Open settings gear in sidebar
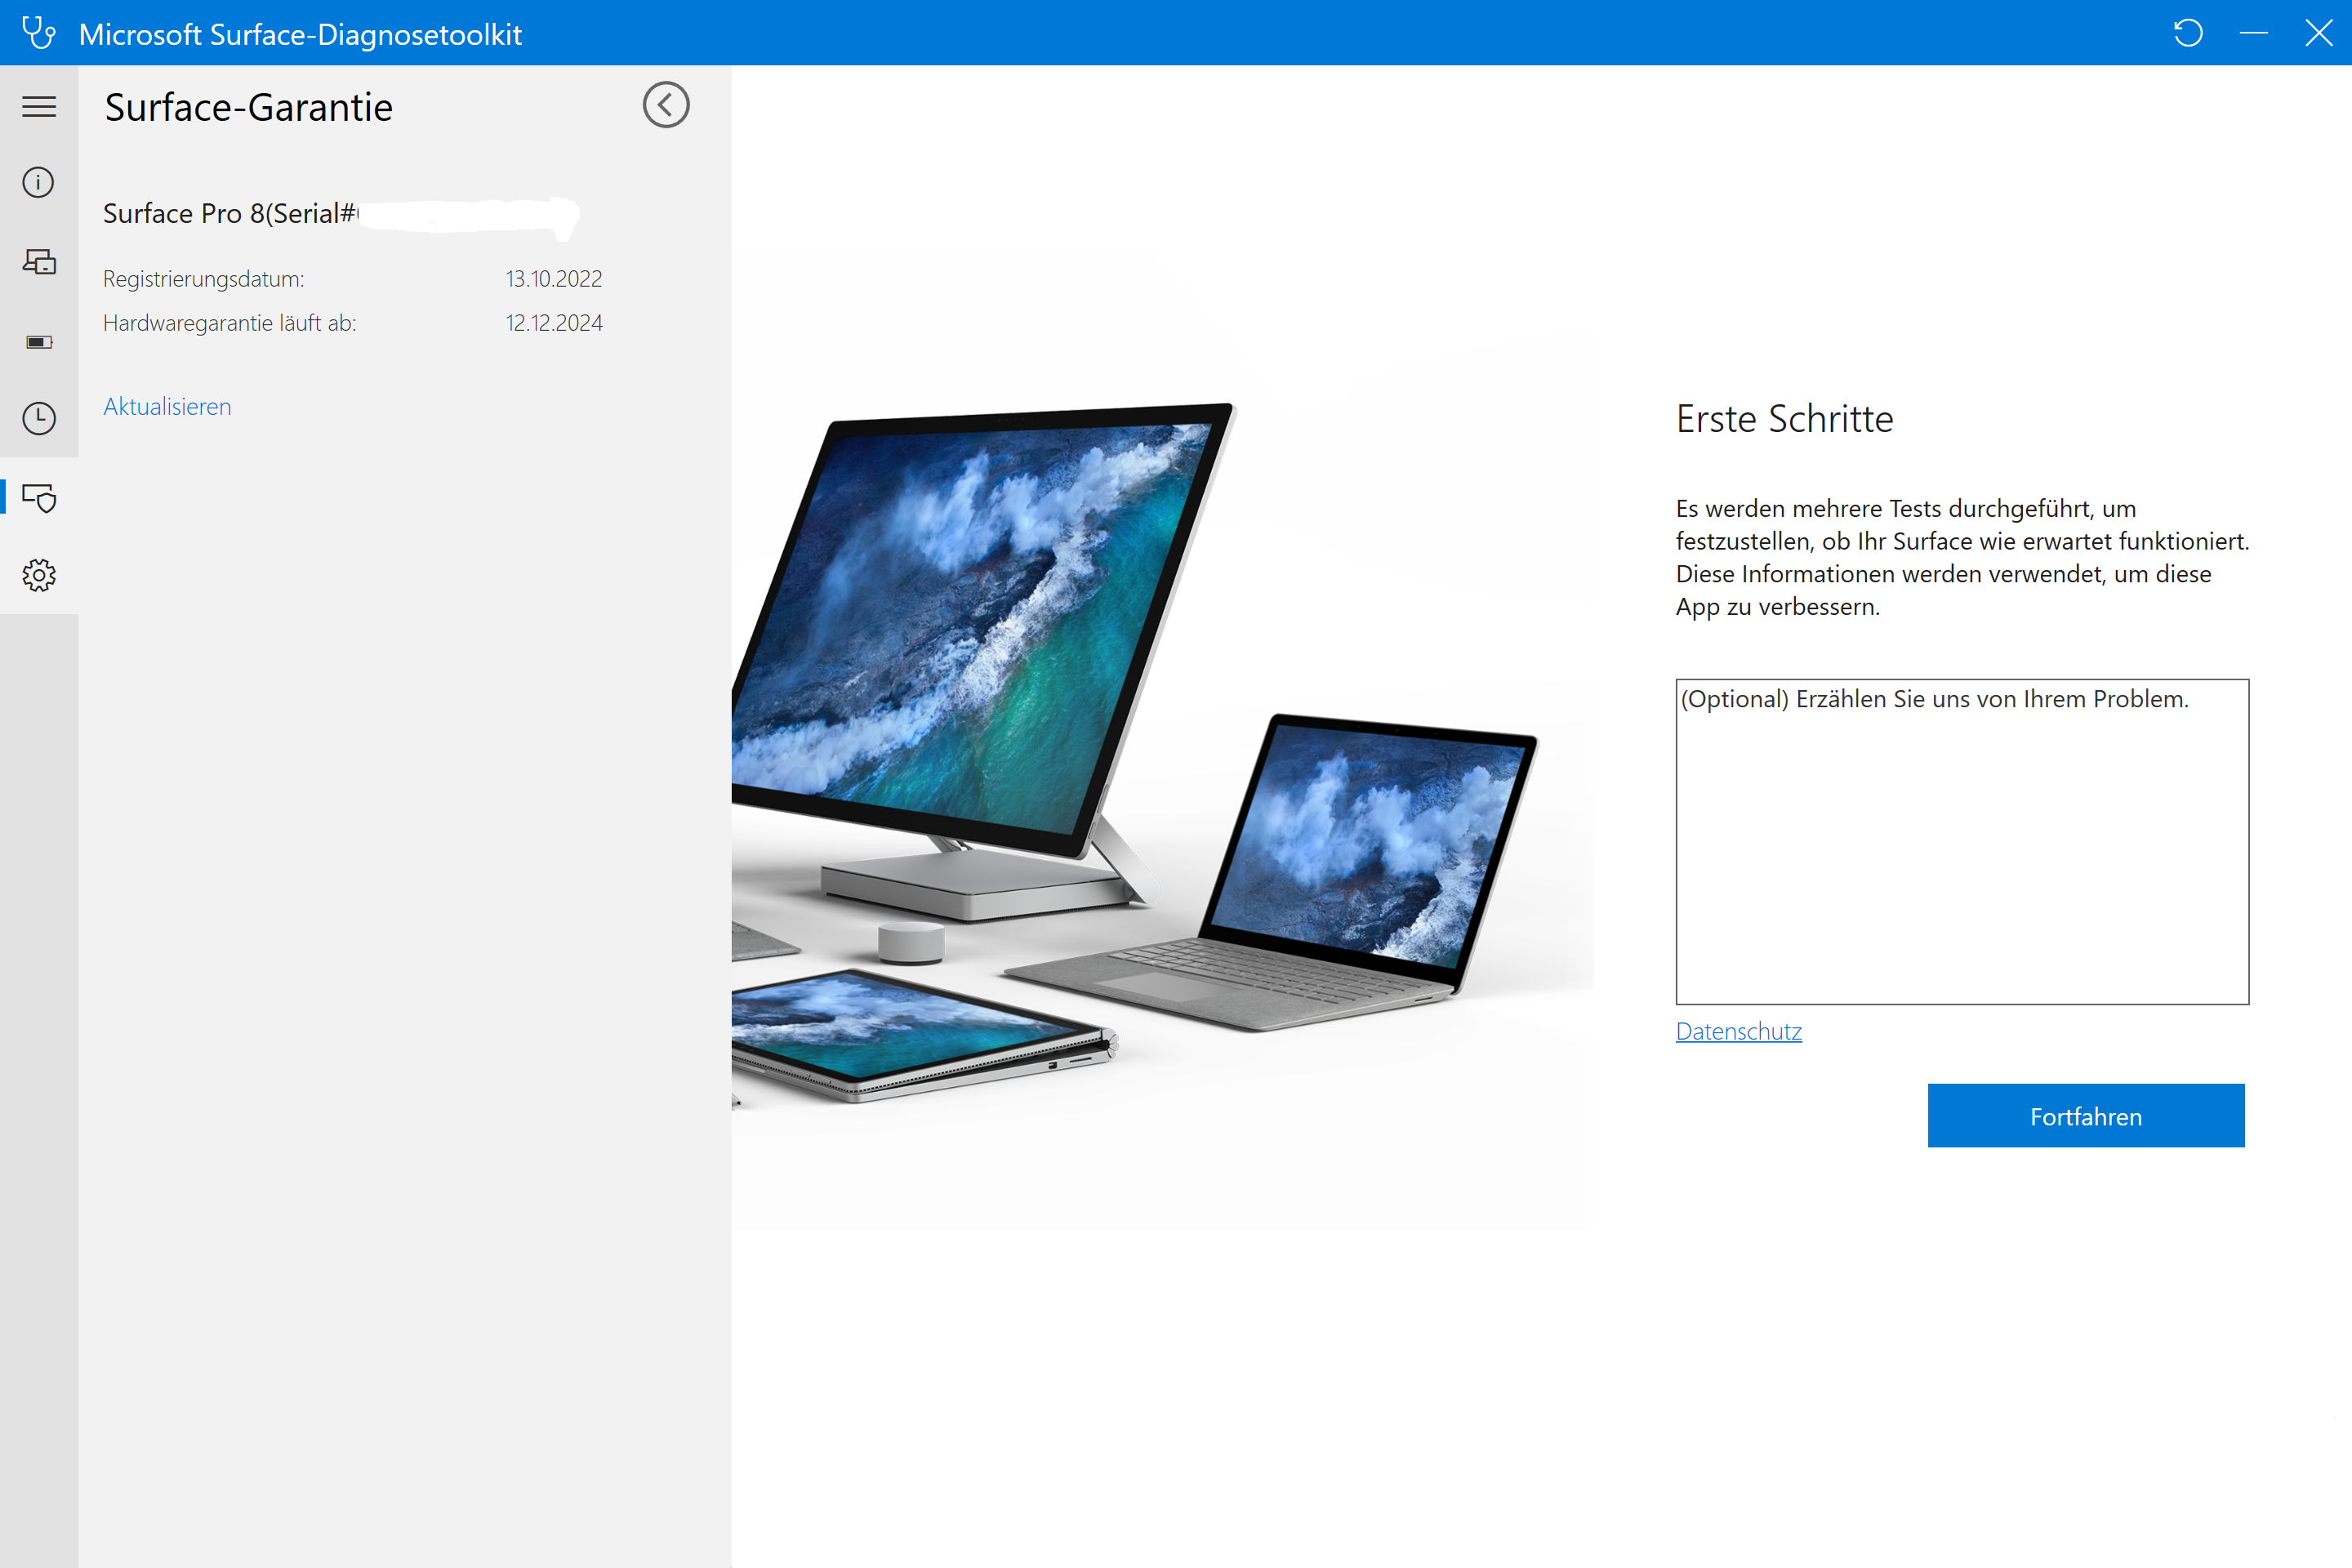The image size is (2352, 1568). pyautogui.click(x=39, y=575)
